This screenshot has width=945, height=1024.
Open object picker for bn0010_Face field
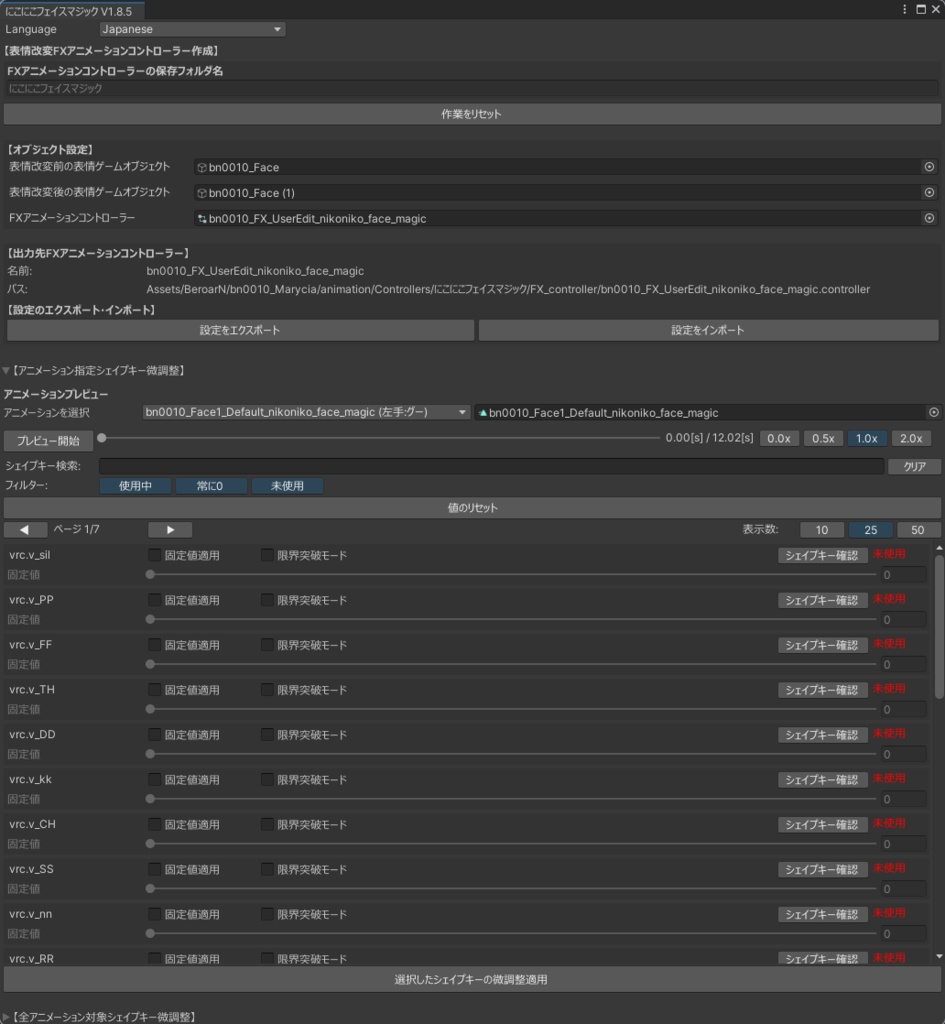click(x=929, y=167)
